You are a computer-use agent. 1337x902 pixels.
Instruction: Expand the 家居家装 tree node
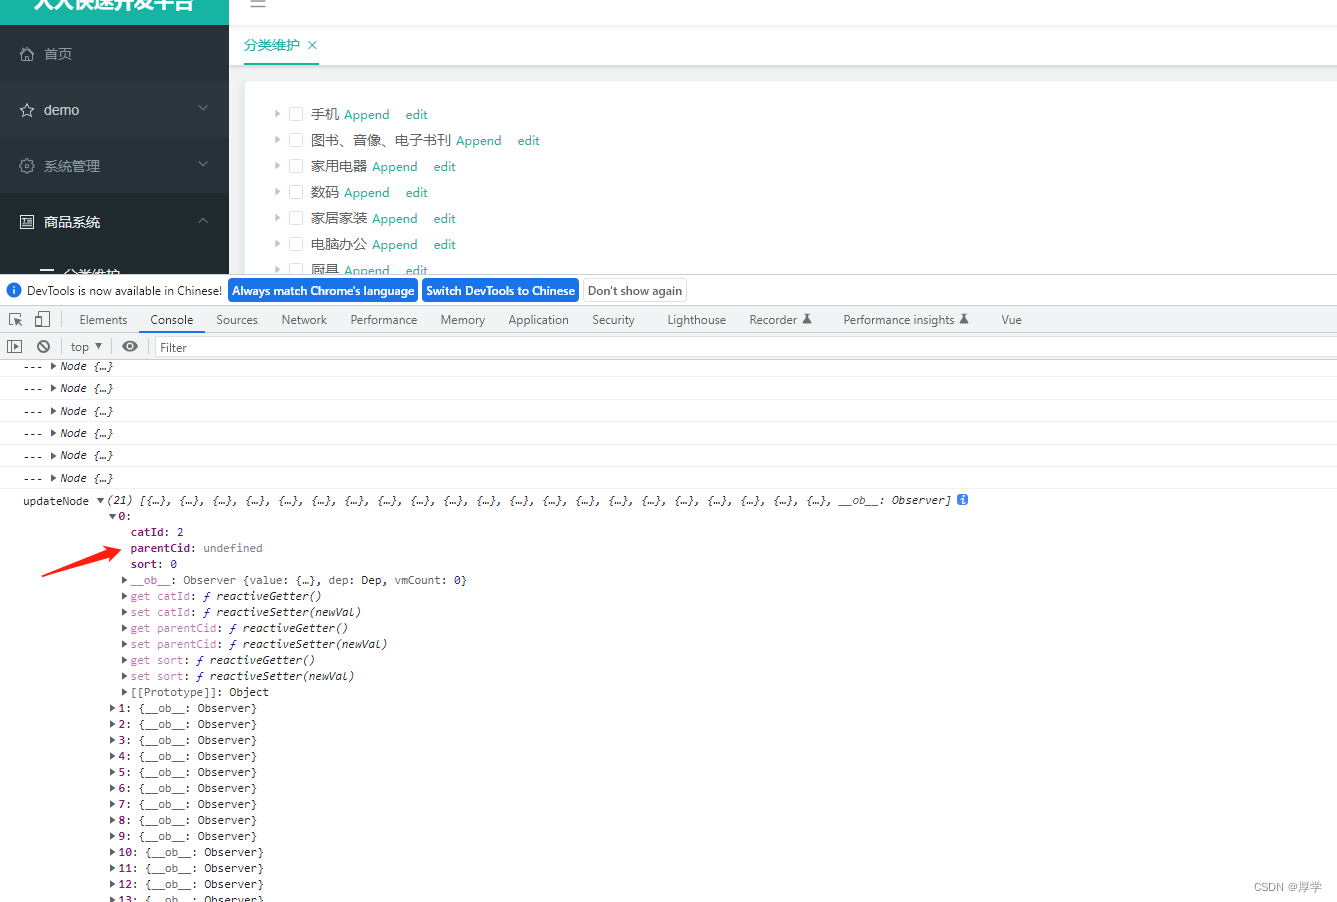tap(277, 218)
